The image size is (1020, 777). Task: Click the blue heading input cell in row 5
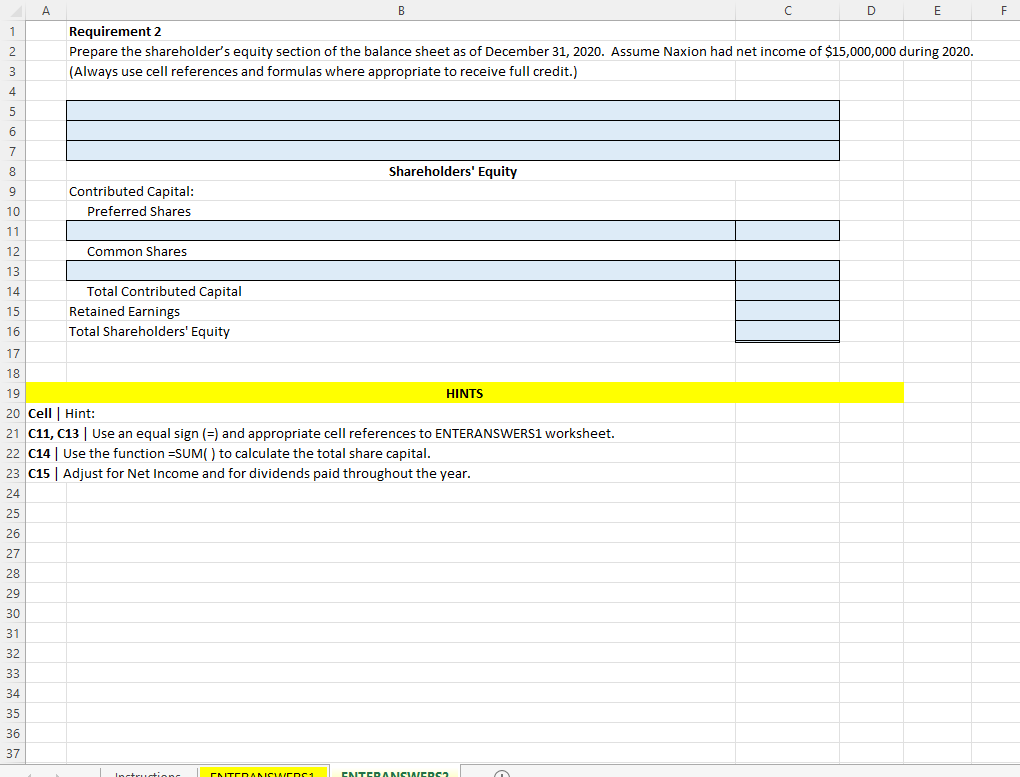point(453,111)
